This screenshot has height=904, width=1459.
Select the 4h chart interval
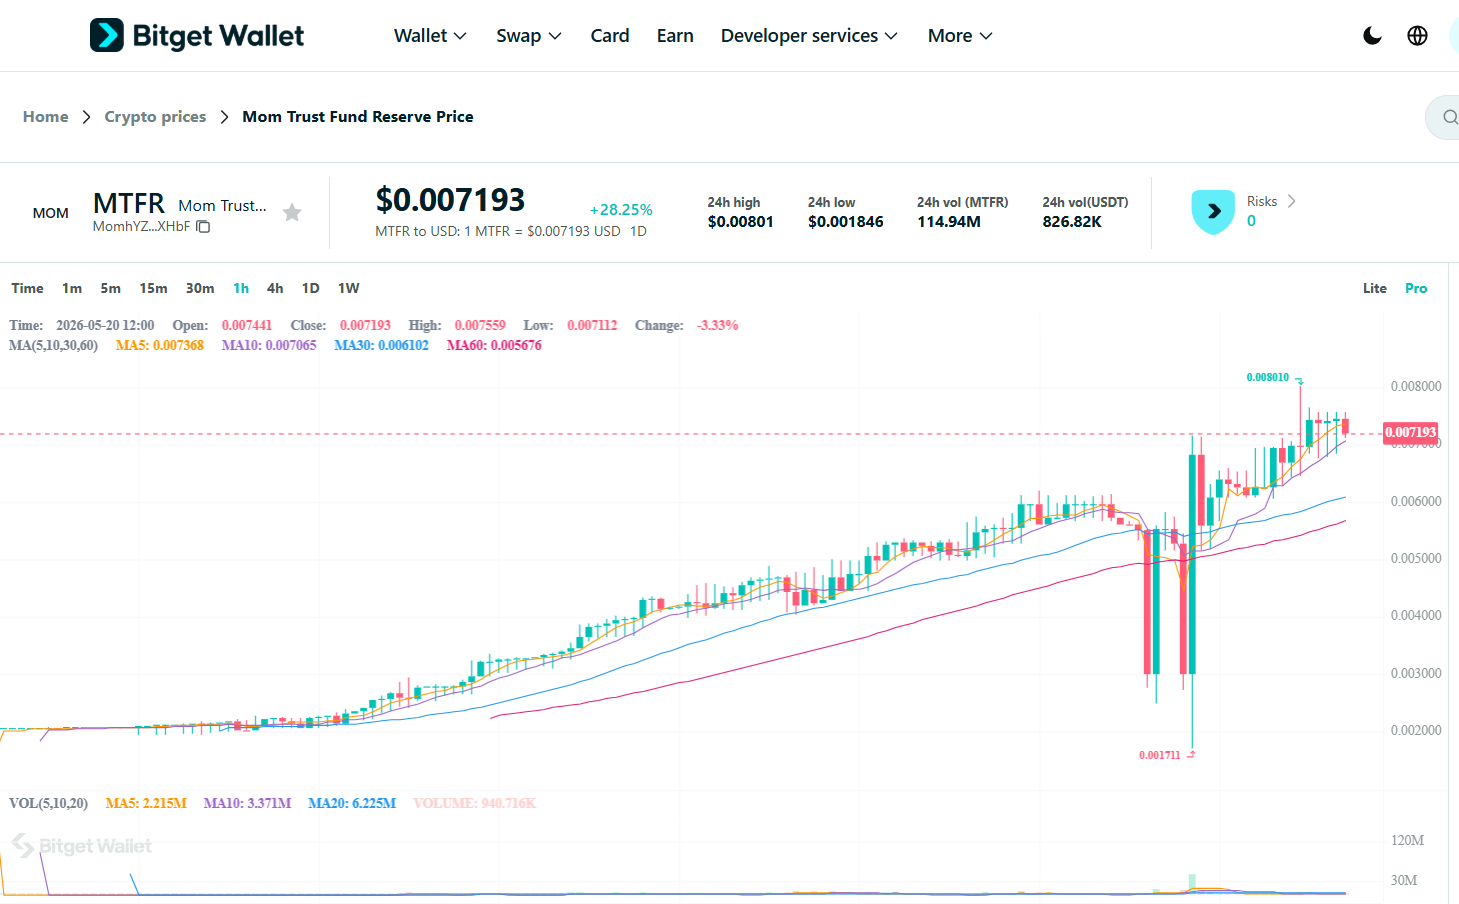click(x=275, y=288)
